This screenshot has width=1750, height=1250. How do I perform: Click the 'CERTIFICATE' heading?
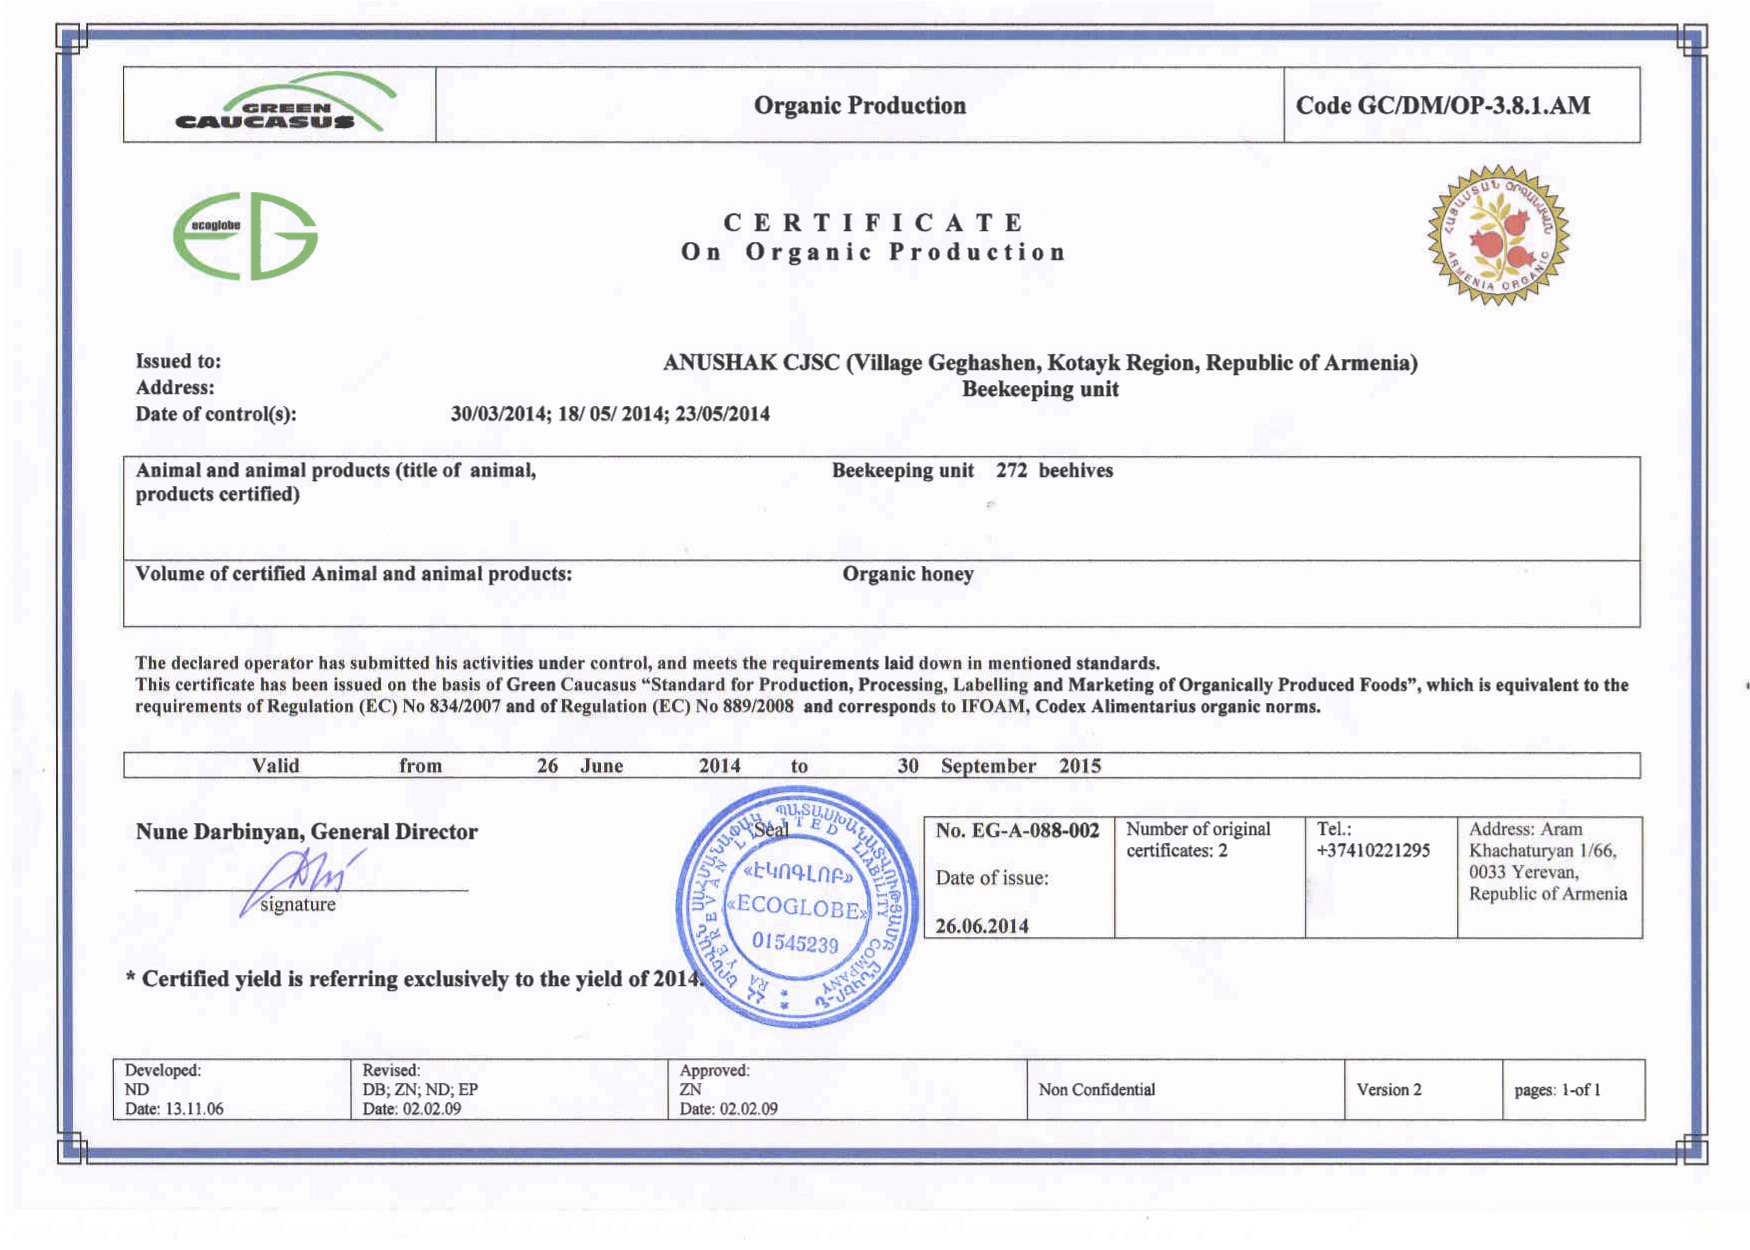pyautogui.click(x=874, y=222)
